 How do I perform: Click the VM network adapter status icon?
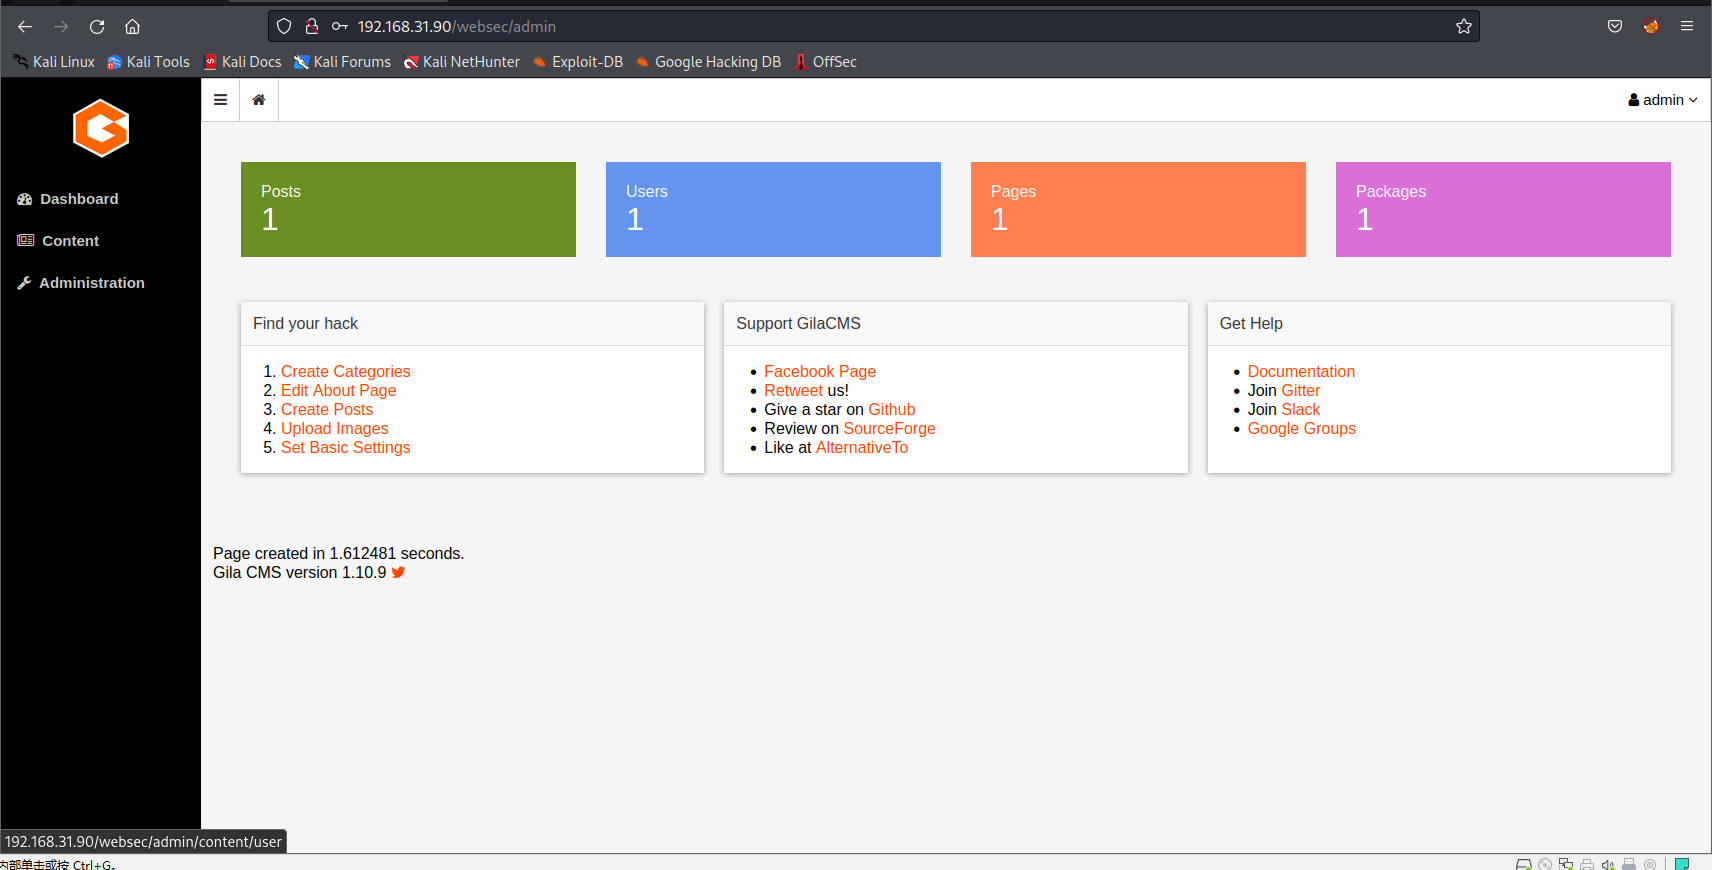click(x=1566, y=864)
